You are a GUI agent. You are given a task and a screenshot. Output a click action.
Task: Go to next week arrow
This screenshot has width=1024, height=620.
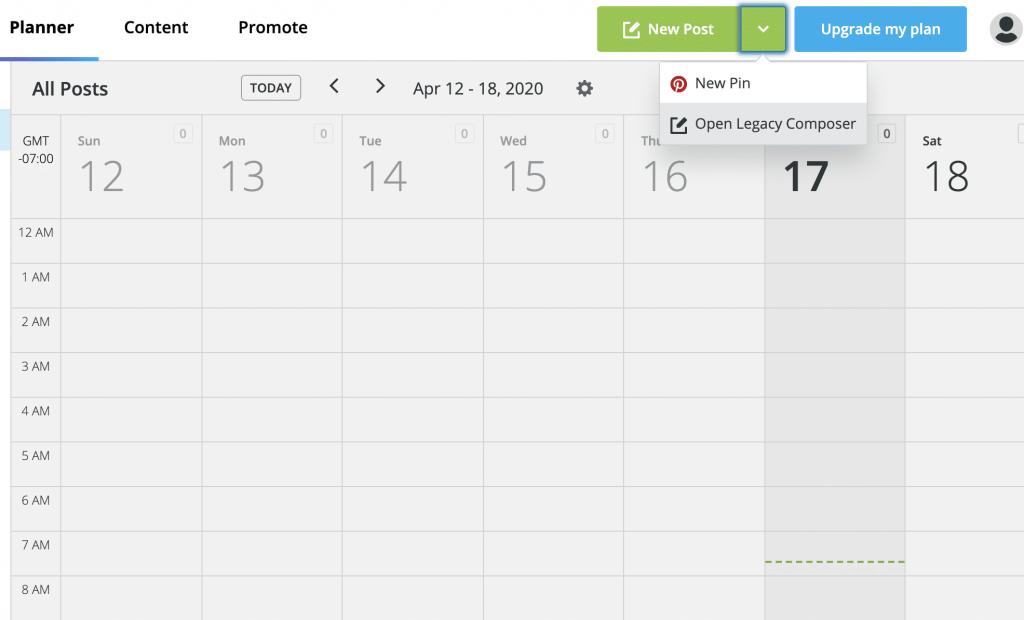tap(380, 86)
